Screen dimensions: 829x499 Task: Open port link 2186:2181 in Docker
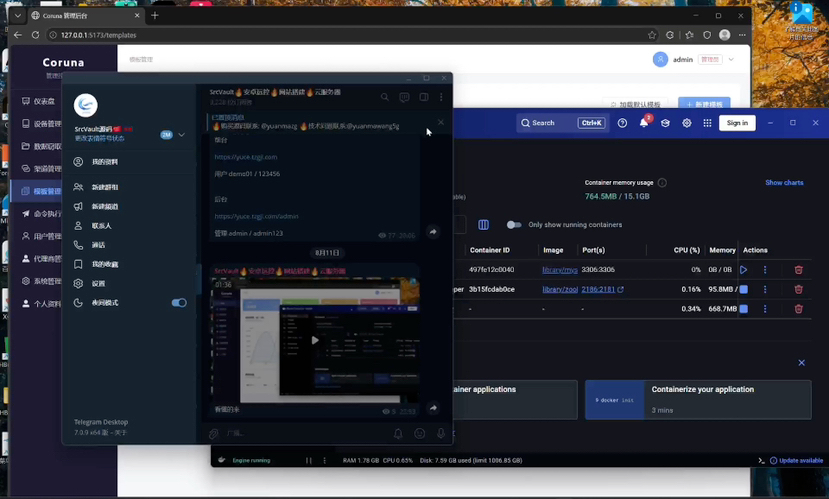(602, 289)
